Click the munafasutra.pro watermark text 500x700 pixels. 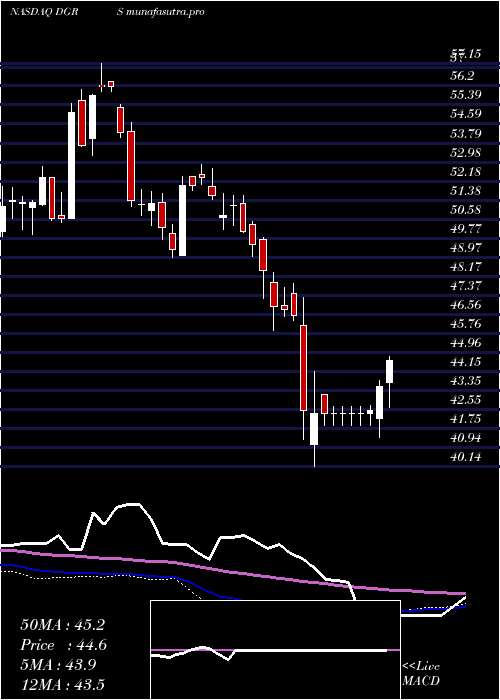pos(165,12)
